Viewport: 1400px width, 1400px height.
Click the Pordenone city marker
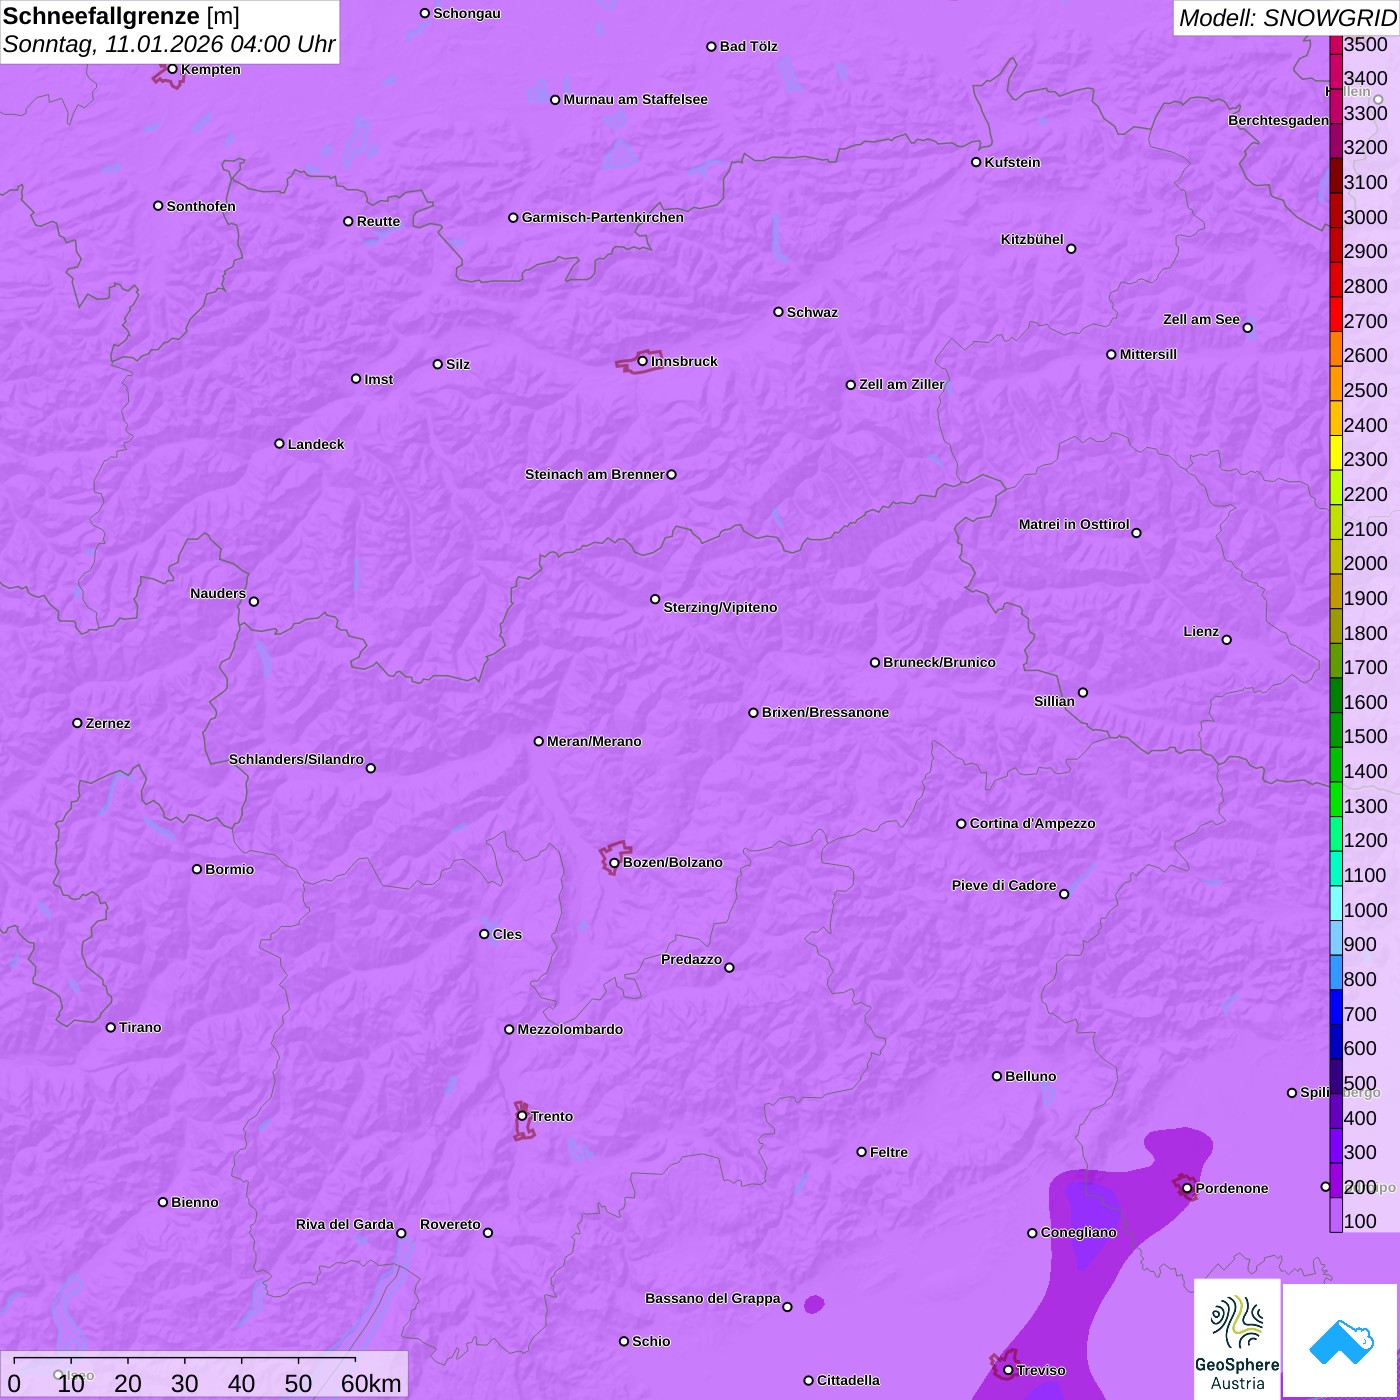pyautogui.click(x=1188, y=1189)
